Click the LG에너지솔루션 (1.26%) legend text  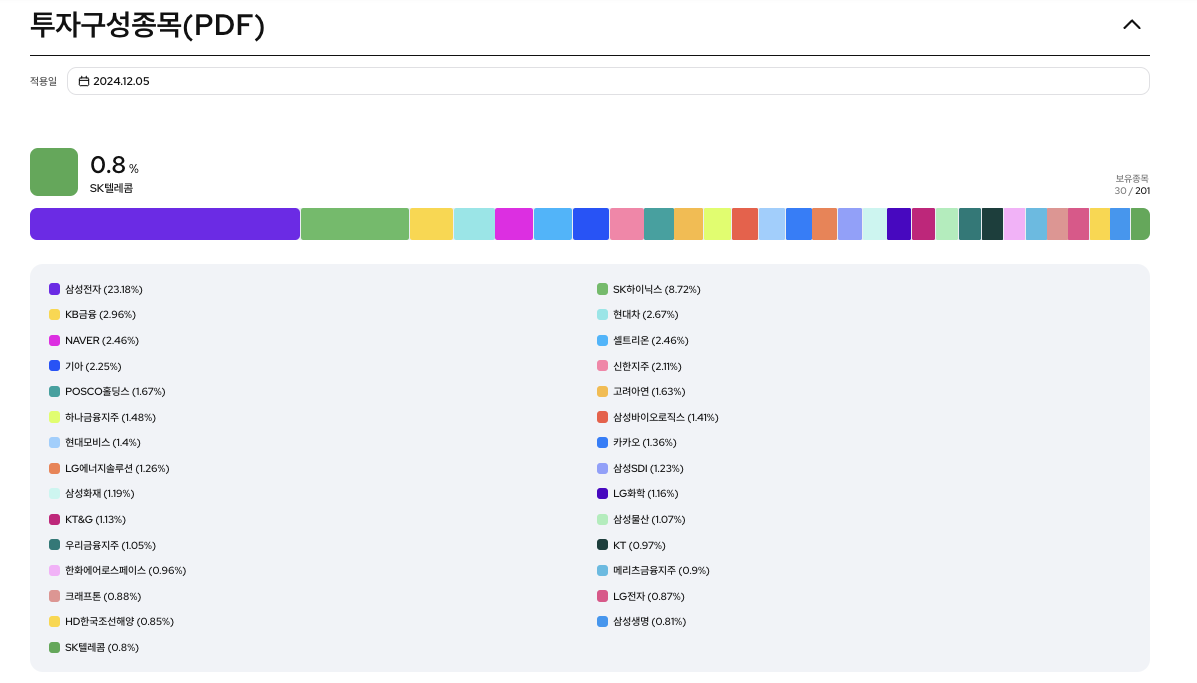(117, 469)
